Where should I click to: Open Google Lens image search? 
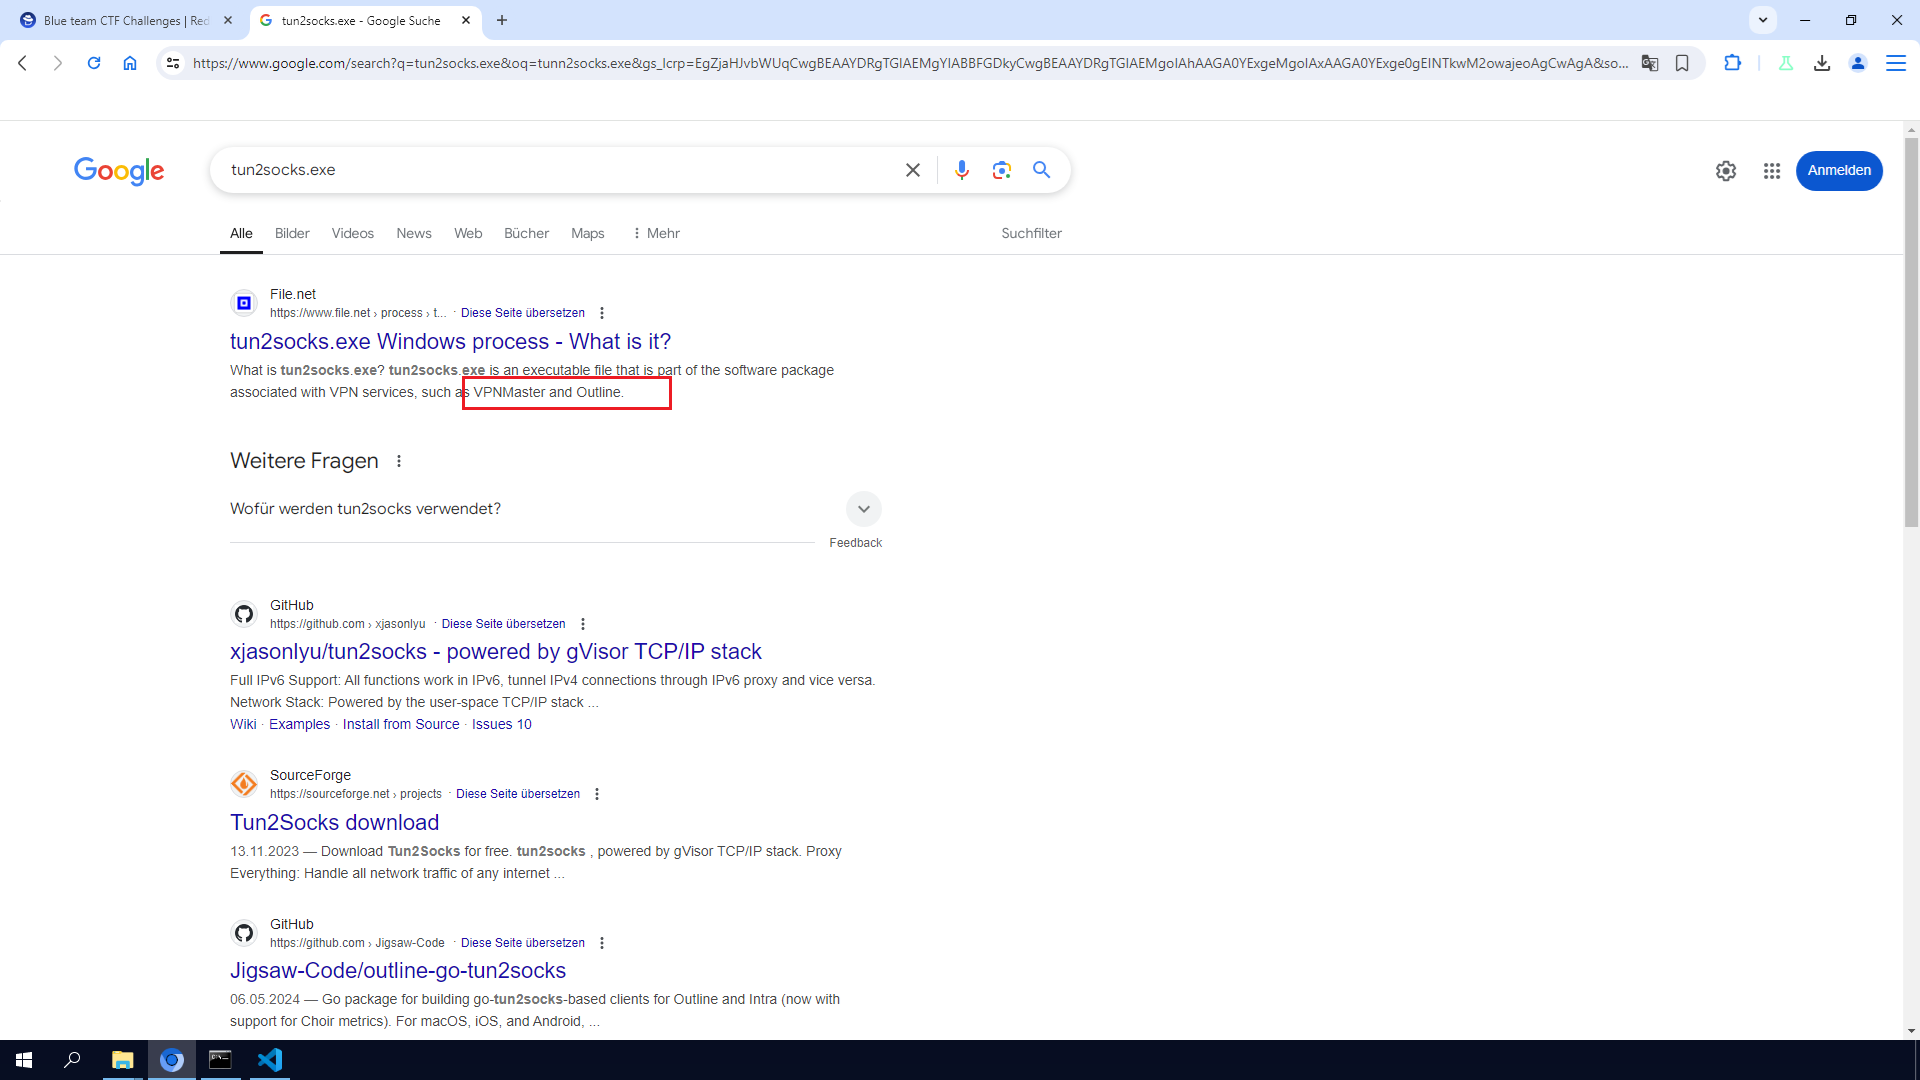(x=1001, y=170)
